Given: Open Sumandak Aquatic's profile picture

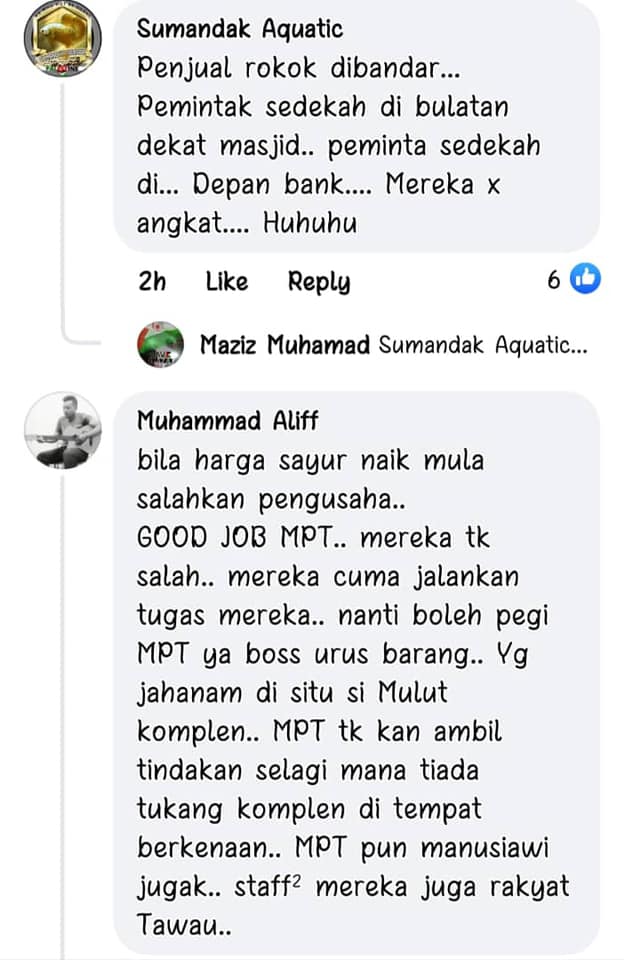Looking at the screenshot, I should click(62, 39).
